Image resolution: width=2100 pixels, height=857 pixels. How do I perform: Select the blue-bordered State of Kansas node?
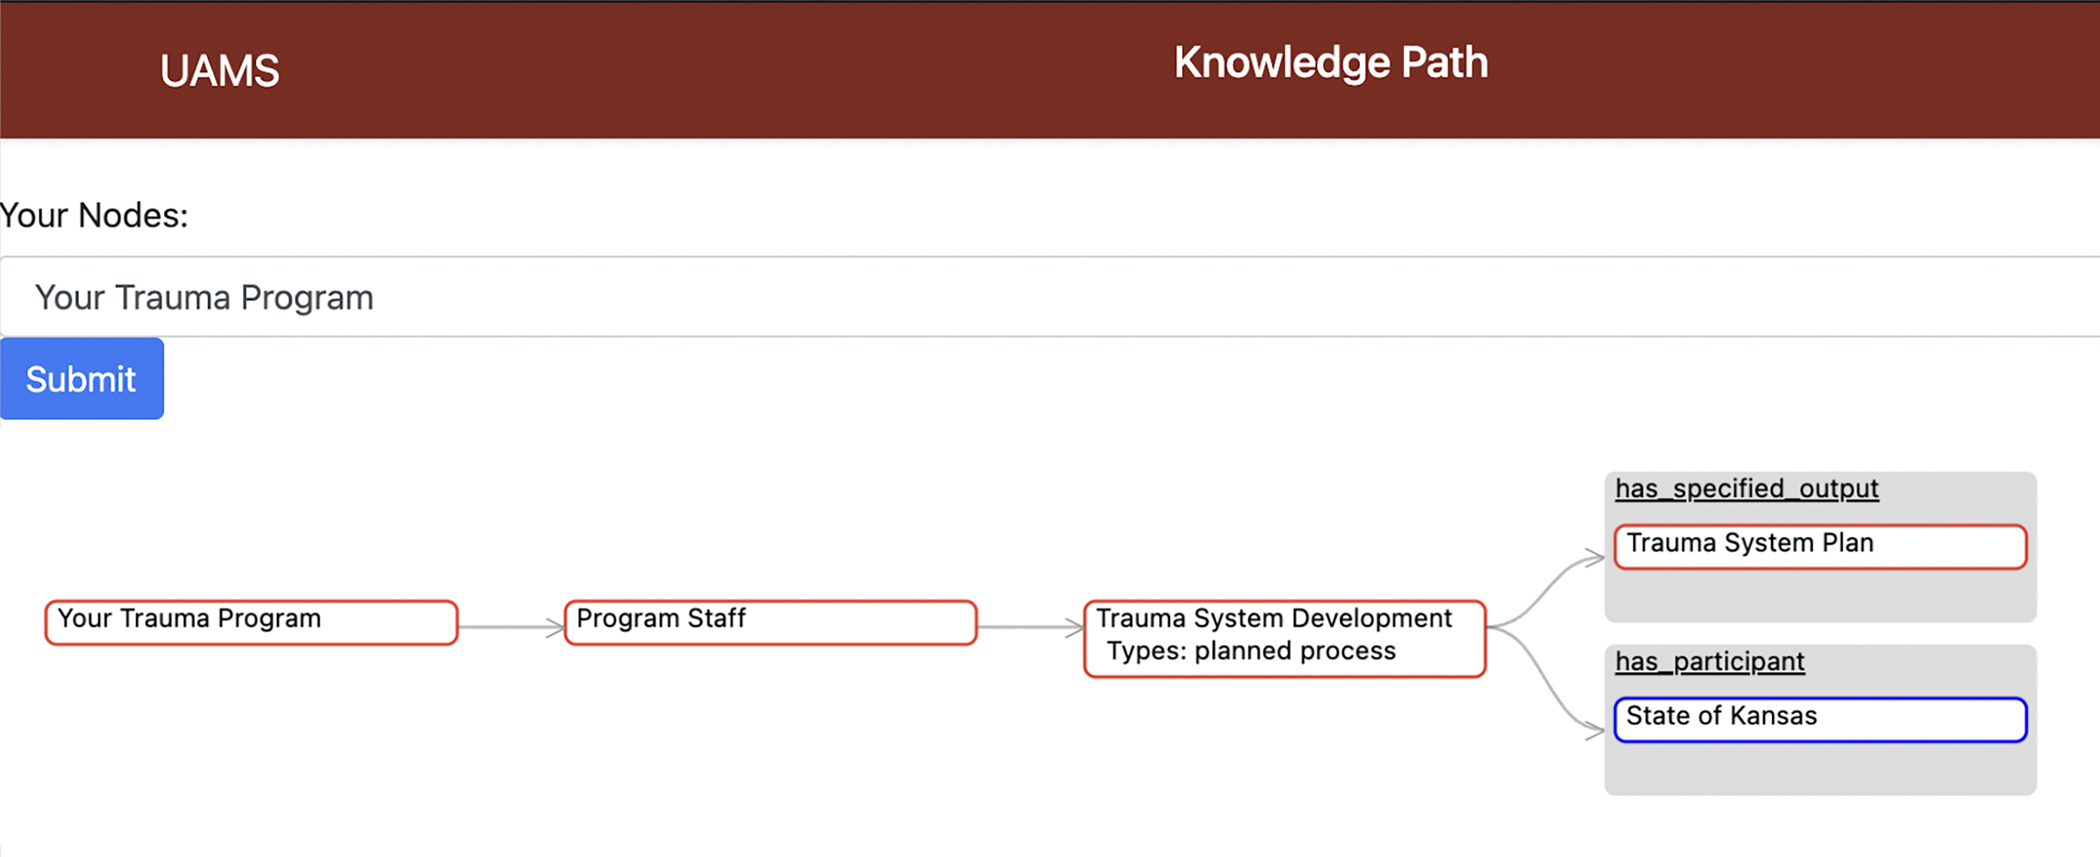[1820, 719]
